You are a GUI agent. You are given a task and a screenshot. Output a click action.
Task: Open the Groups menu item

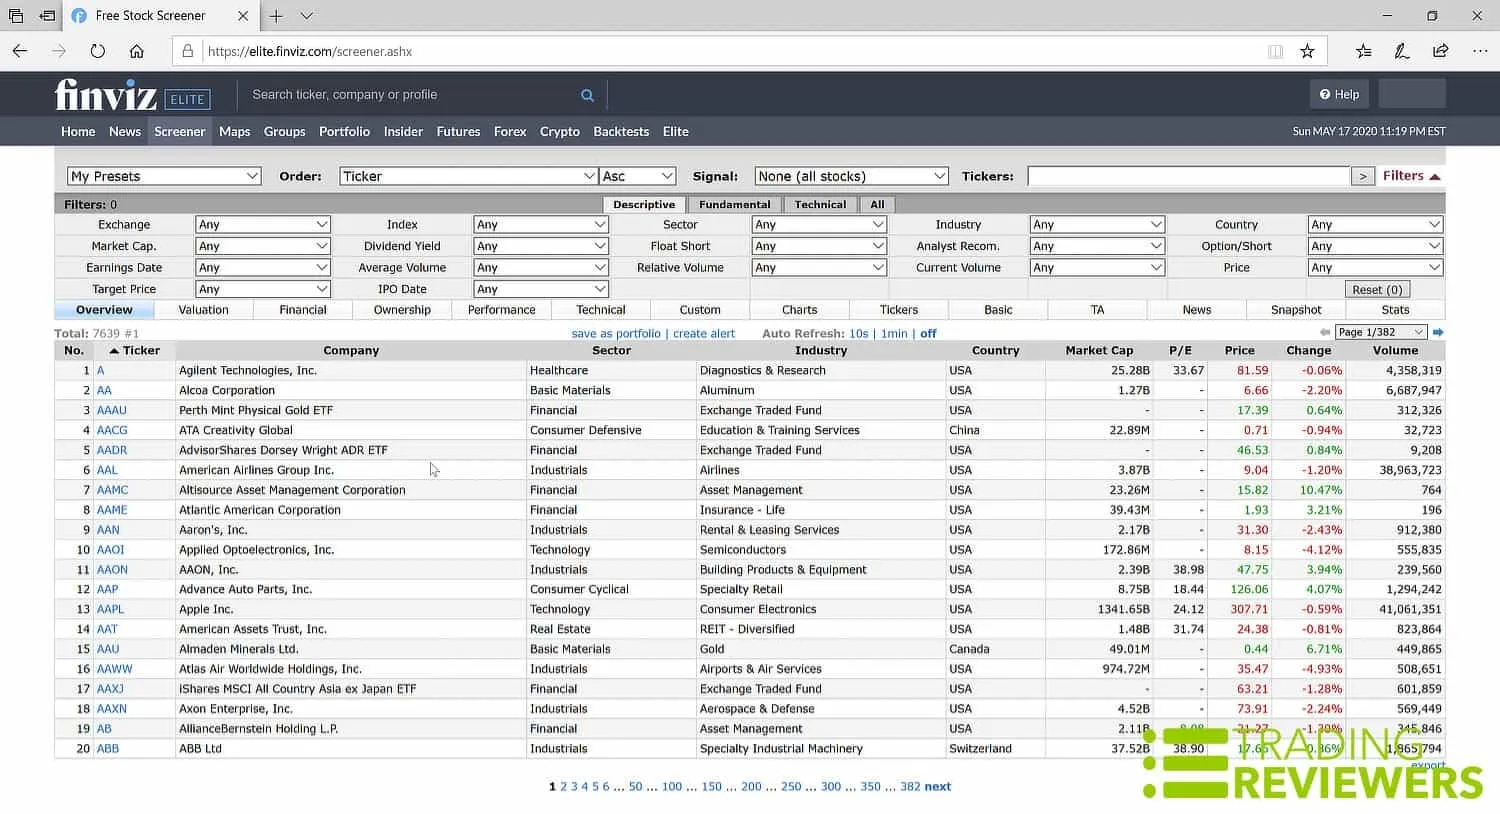[x=285, y=131]
